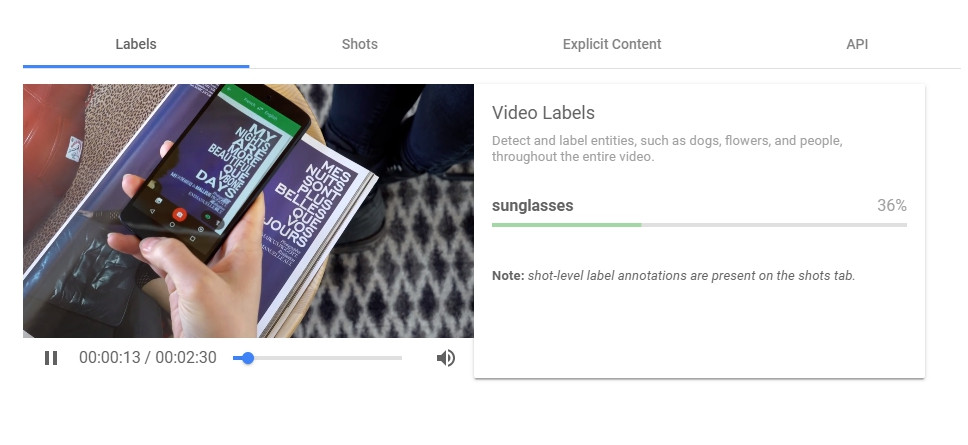Image resolution: width=968 pixels, height=445 pixels.
Task: Open the API tab
Action: pyautogui.click(x=857, y=44)
